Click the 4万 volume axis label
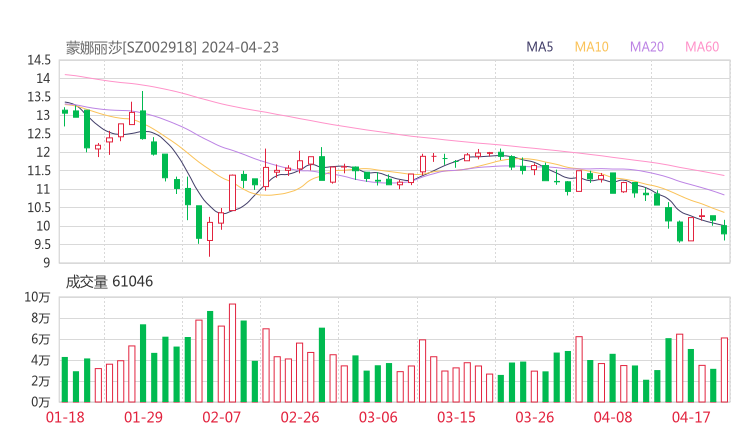Image resolution: width=740 pixels, height=440 pixels. (x=41, y=360)
